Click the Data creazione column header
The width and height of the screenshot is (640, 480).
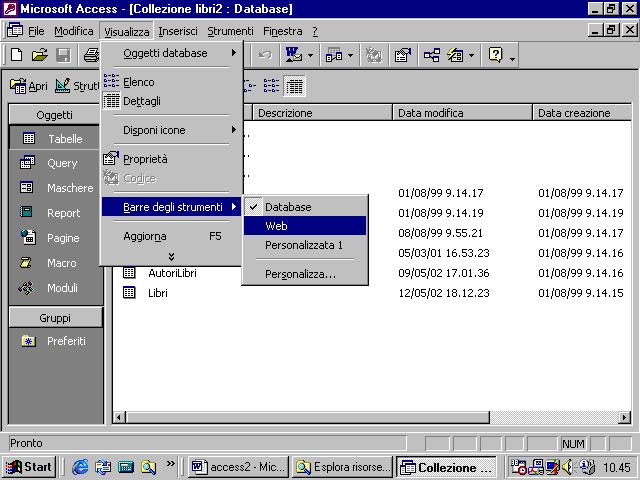(582, 113)
